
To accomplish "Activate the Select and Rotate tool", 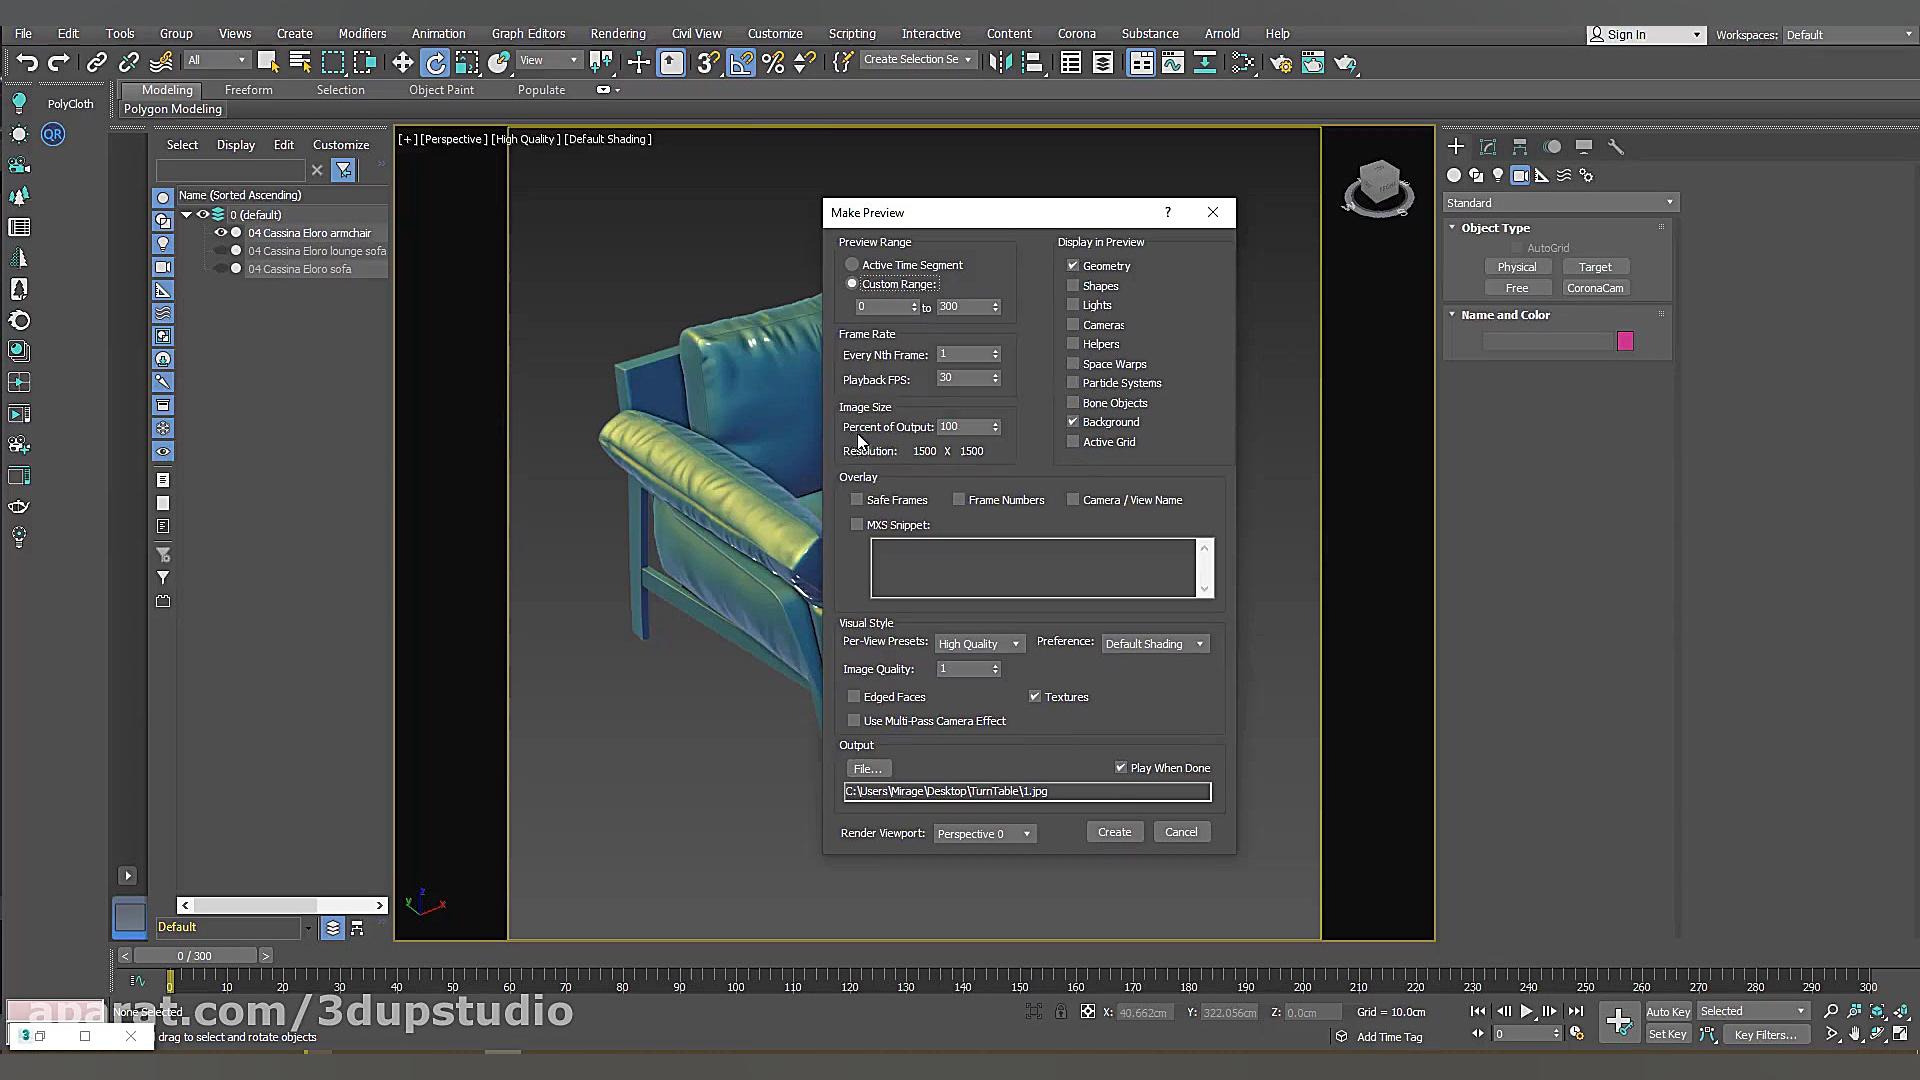I will tap(435, 62).
